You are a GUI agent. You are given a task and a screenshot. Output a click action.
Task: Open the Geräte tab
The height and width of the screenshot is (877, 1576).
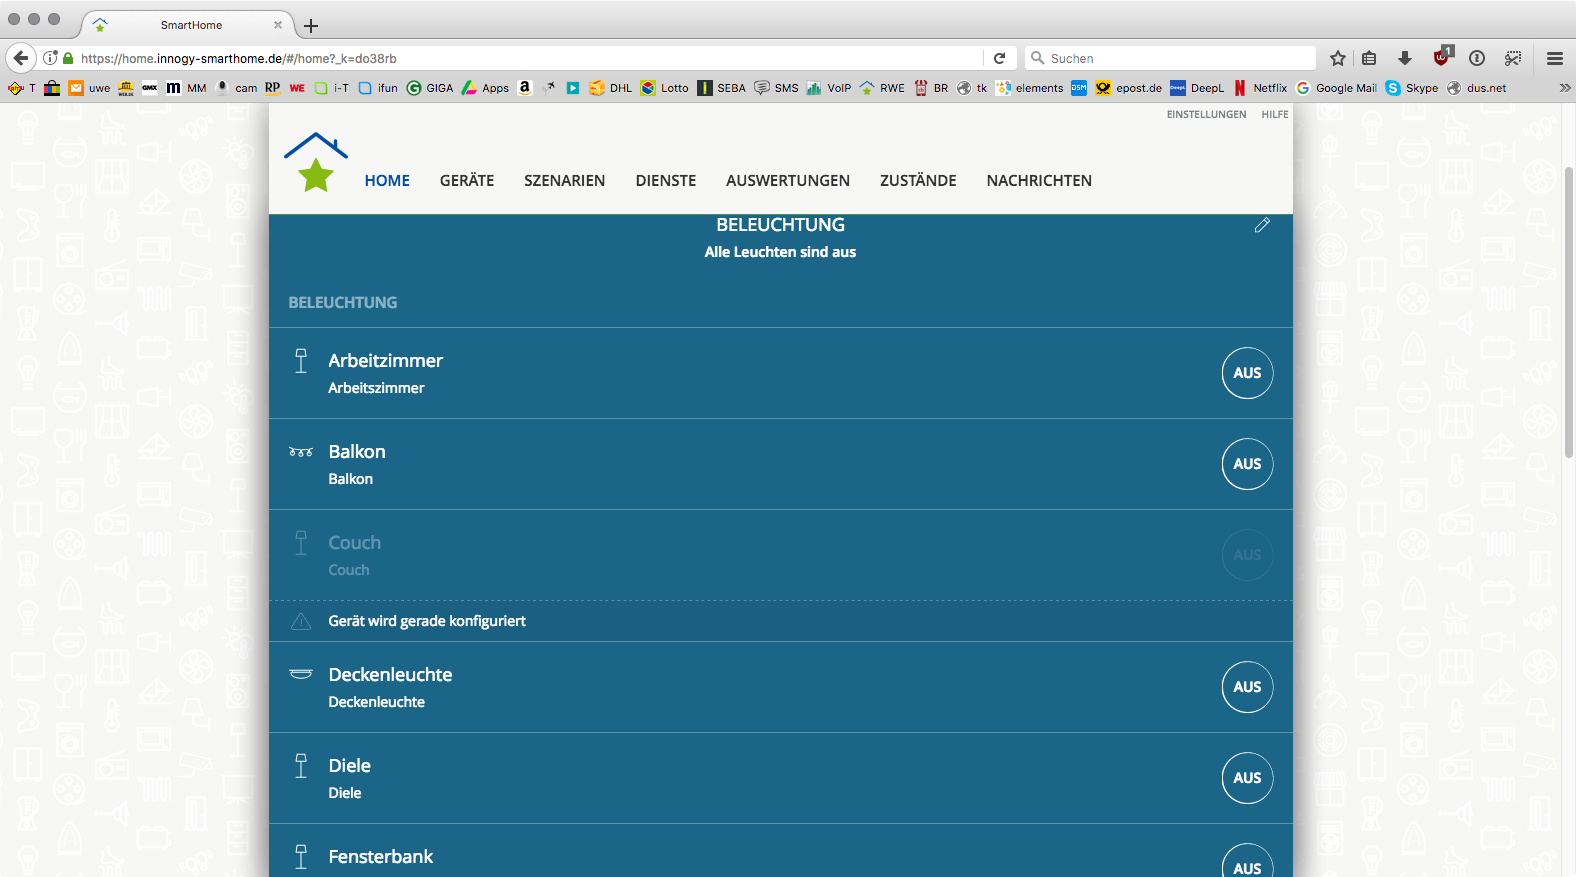click(x=467, y=181)
